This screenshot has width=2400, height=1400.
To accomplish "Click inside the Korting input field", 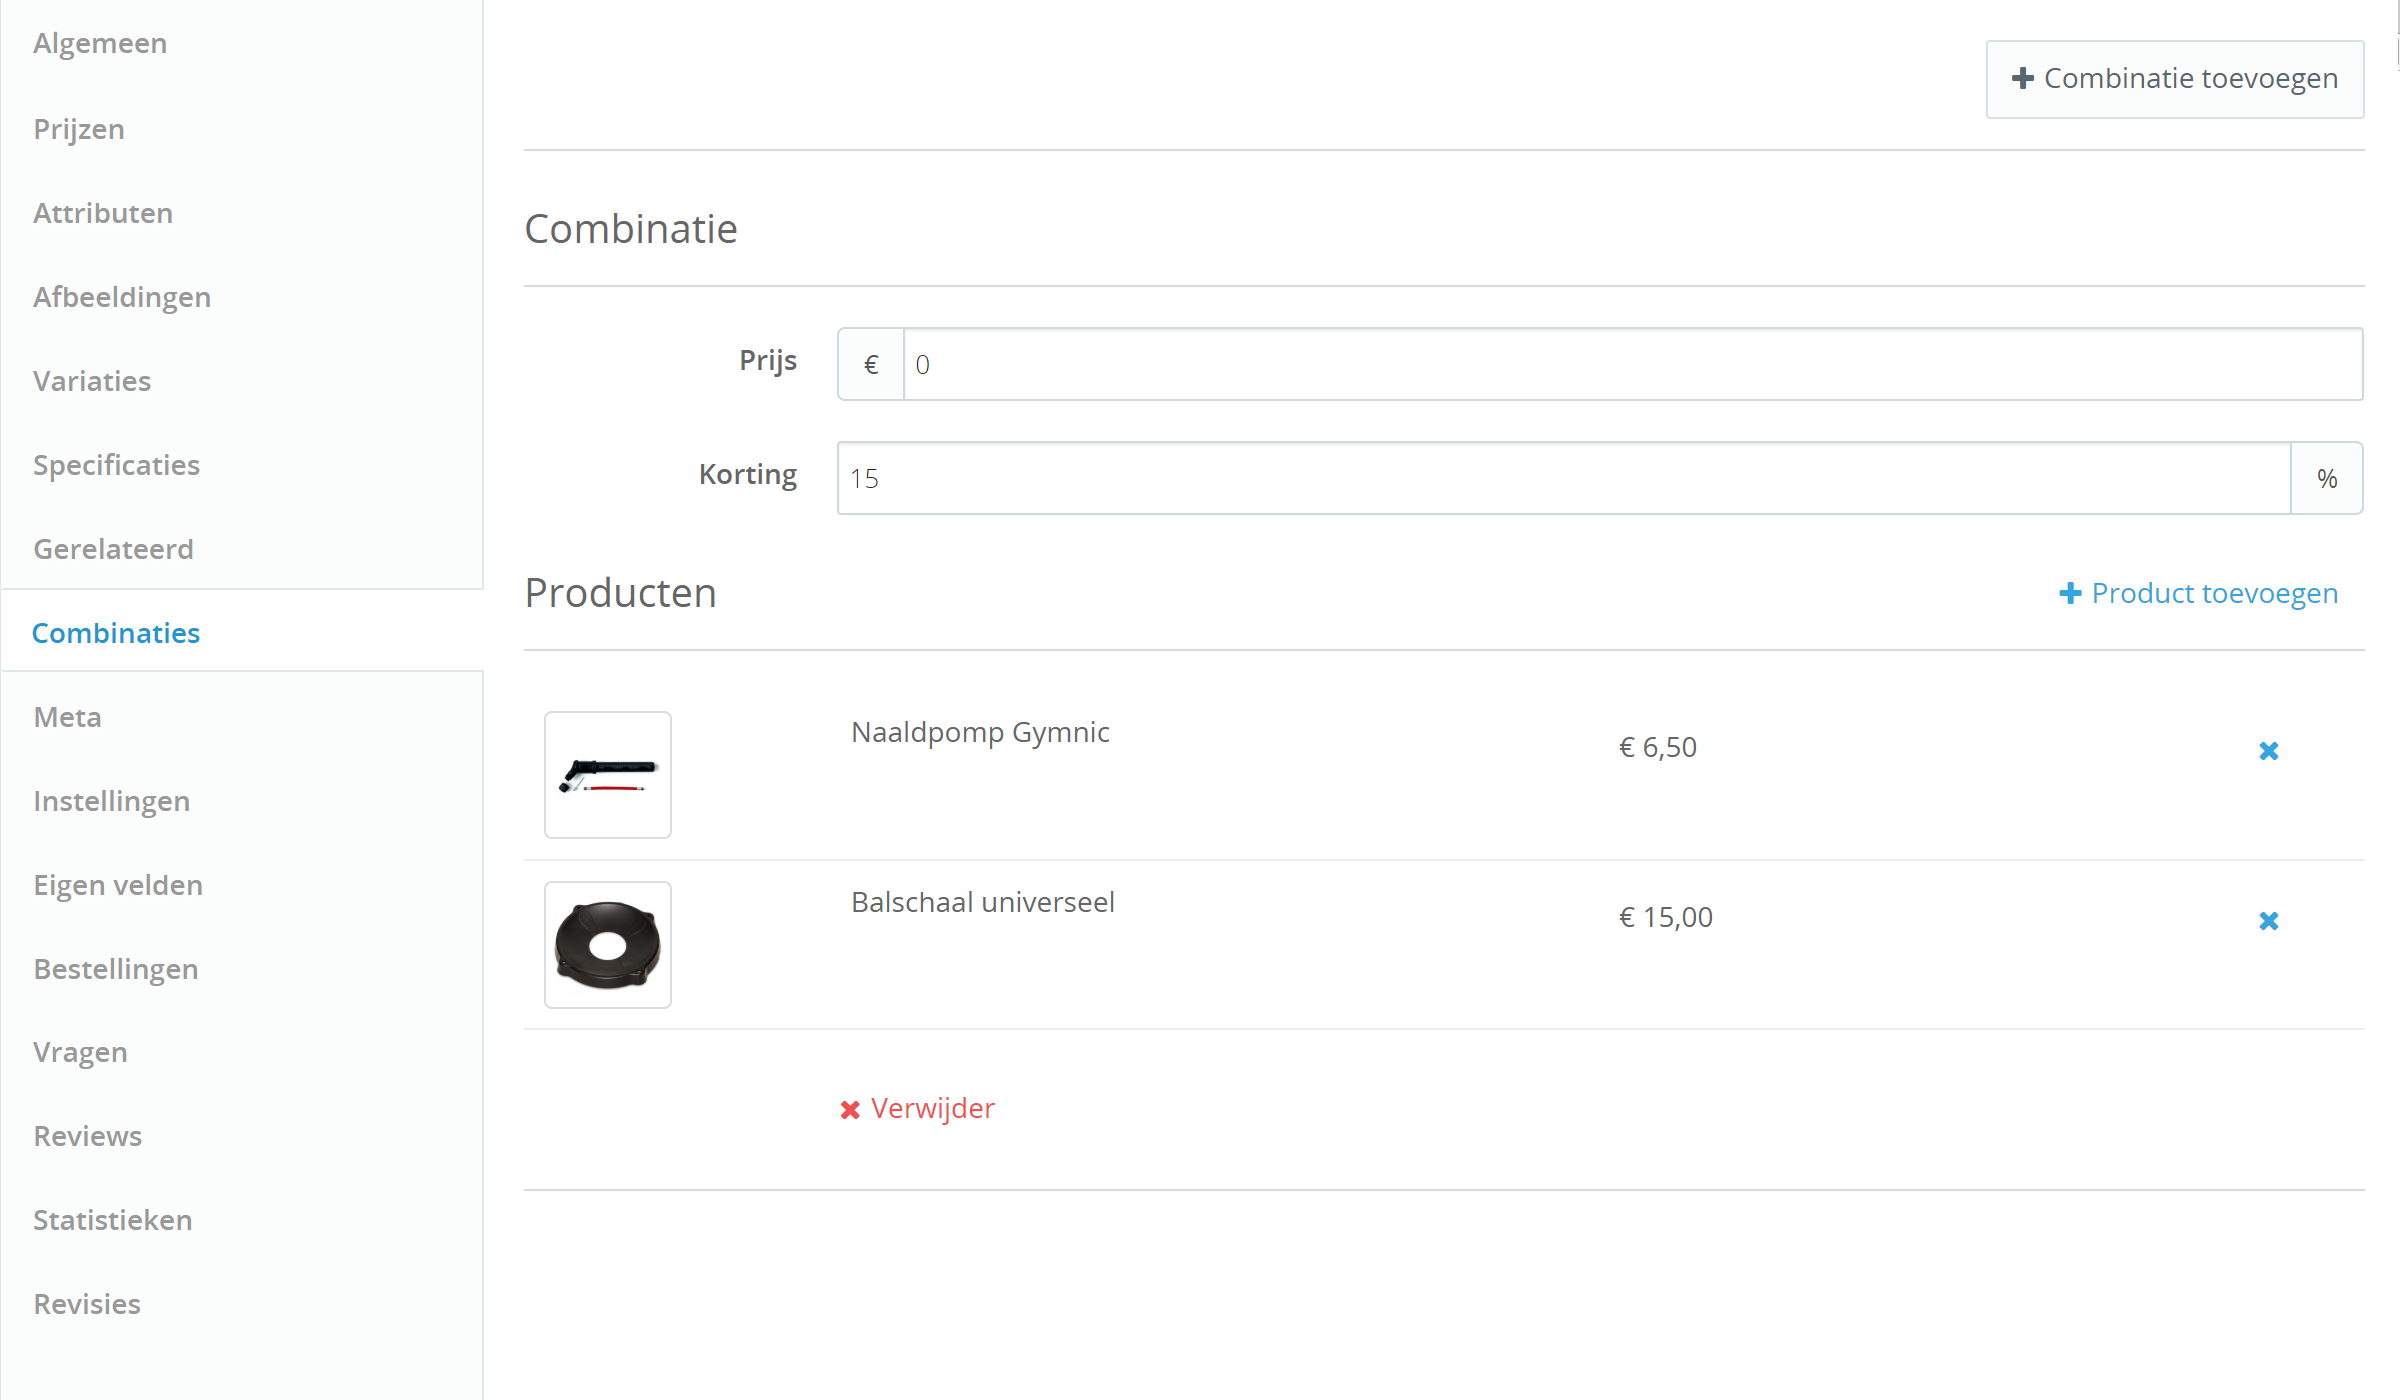I will point(1564,479).
